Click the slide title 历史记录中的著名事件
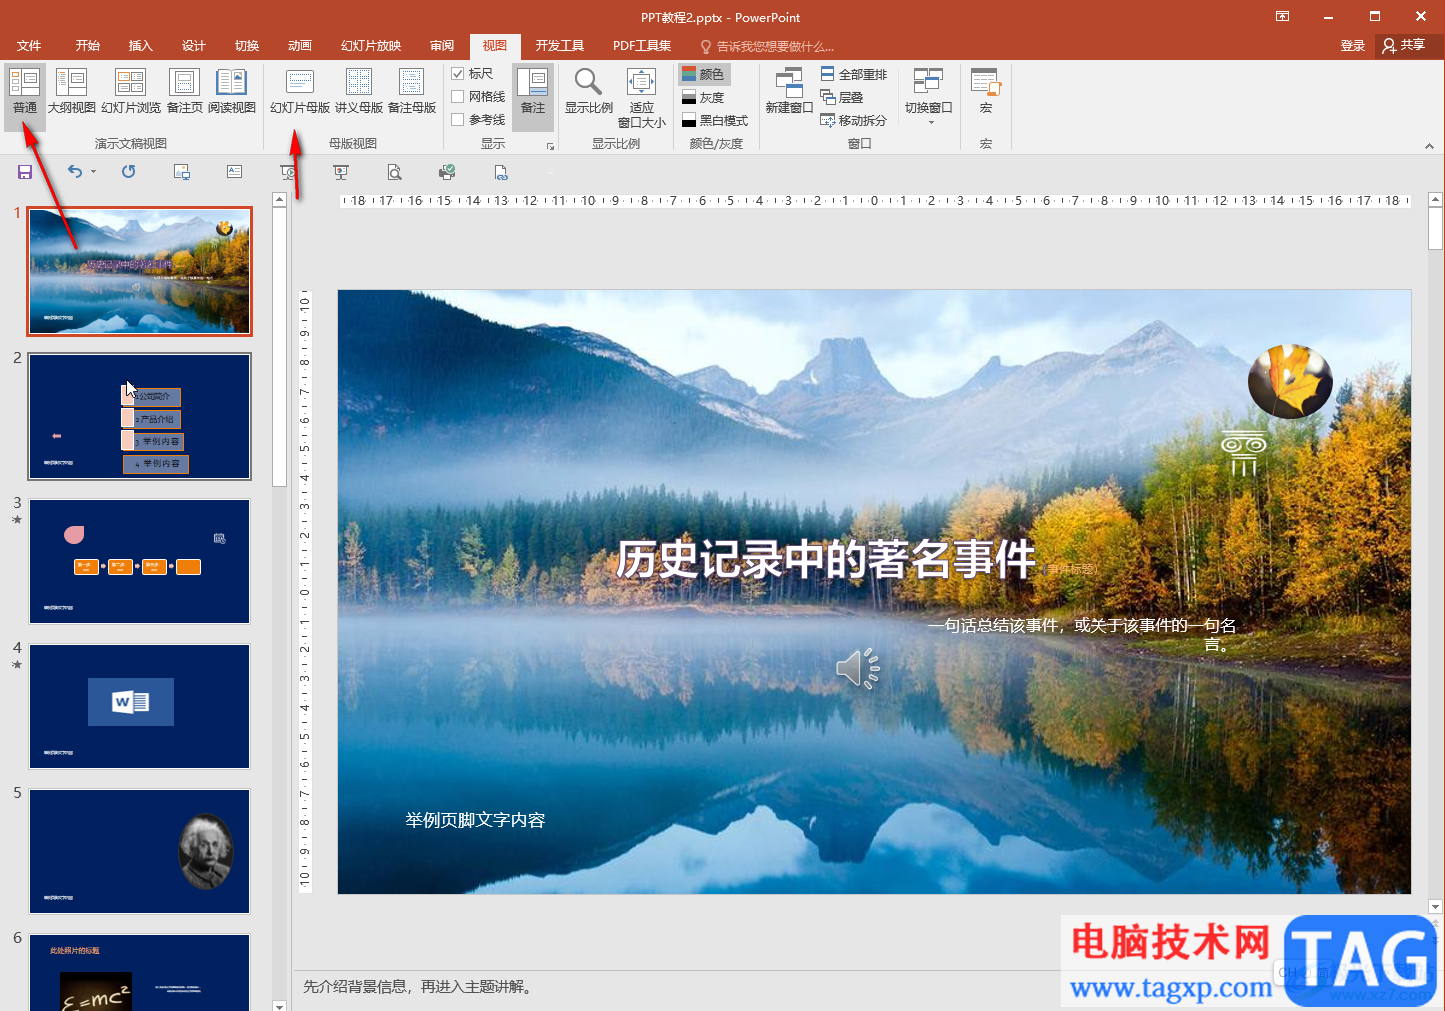The width and height of the screenshot is (1445, 1011). click(826, 559)
